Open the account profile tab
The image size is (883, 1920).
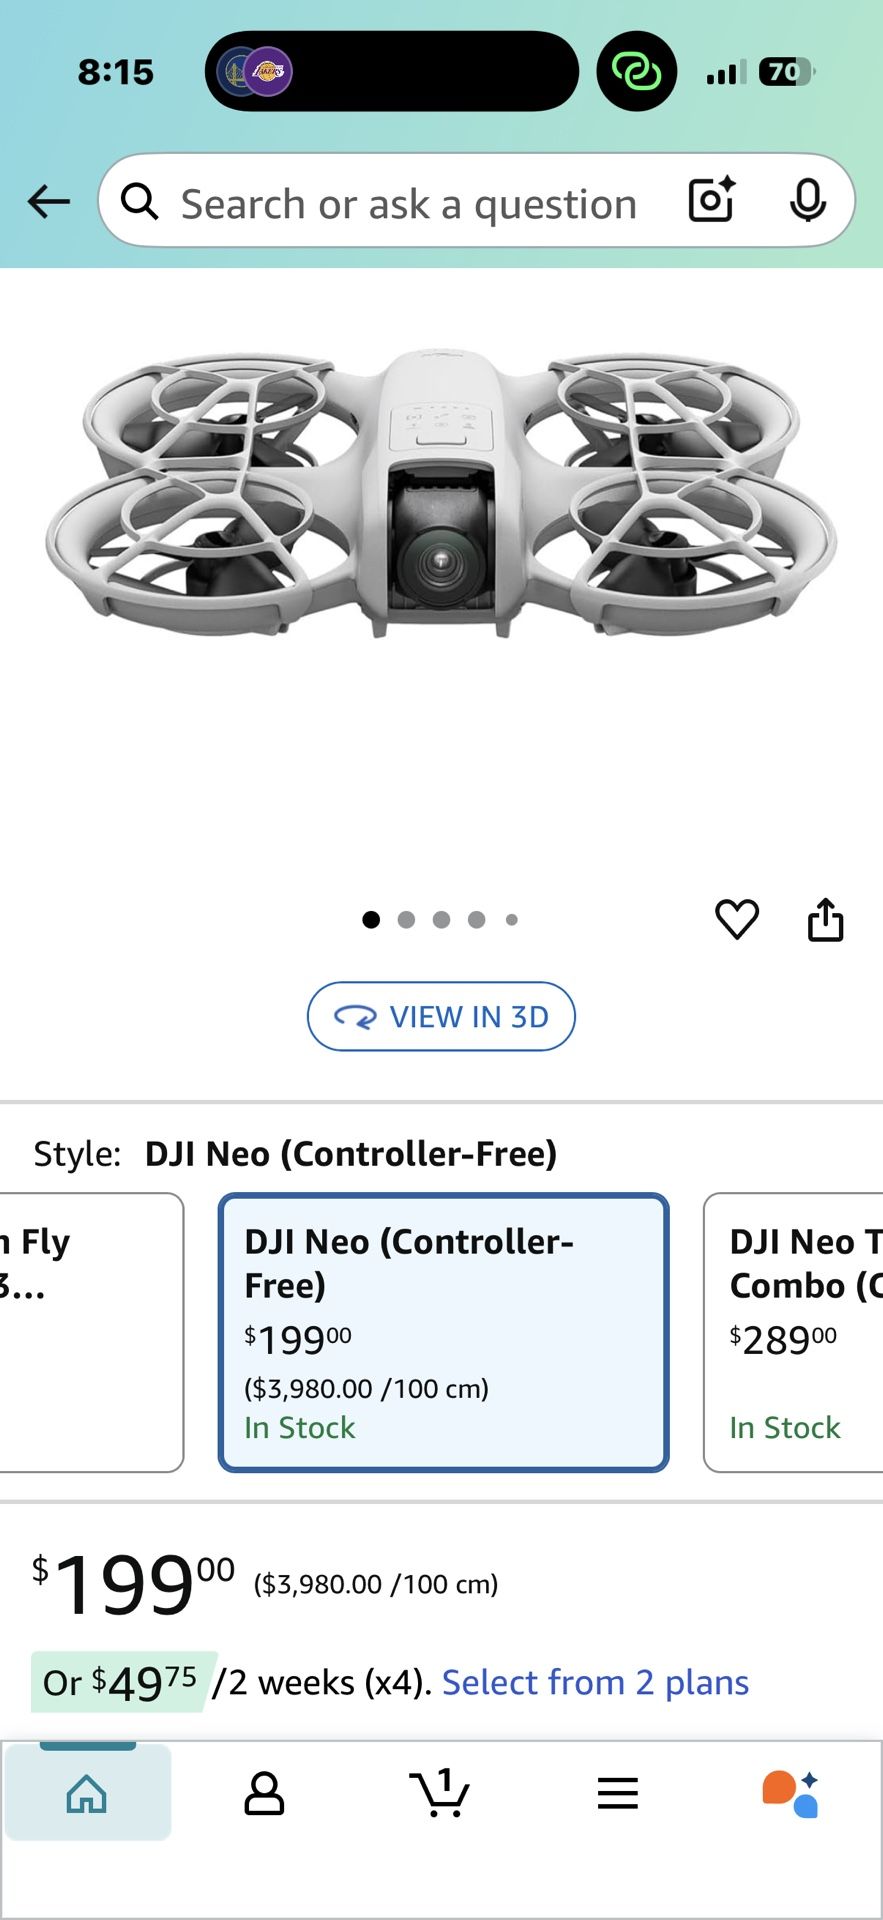point(264,1793)
